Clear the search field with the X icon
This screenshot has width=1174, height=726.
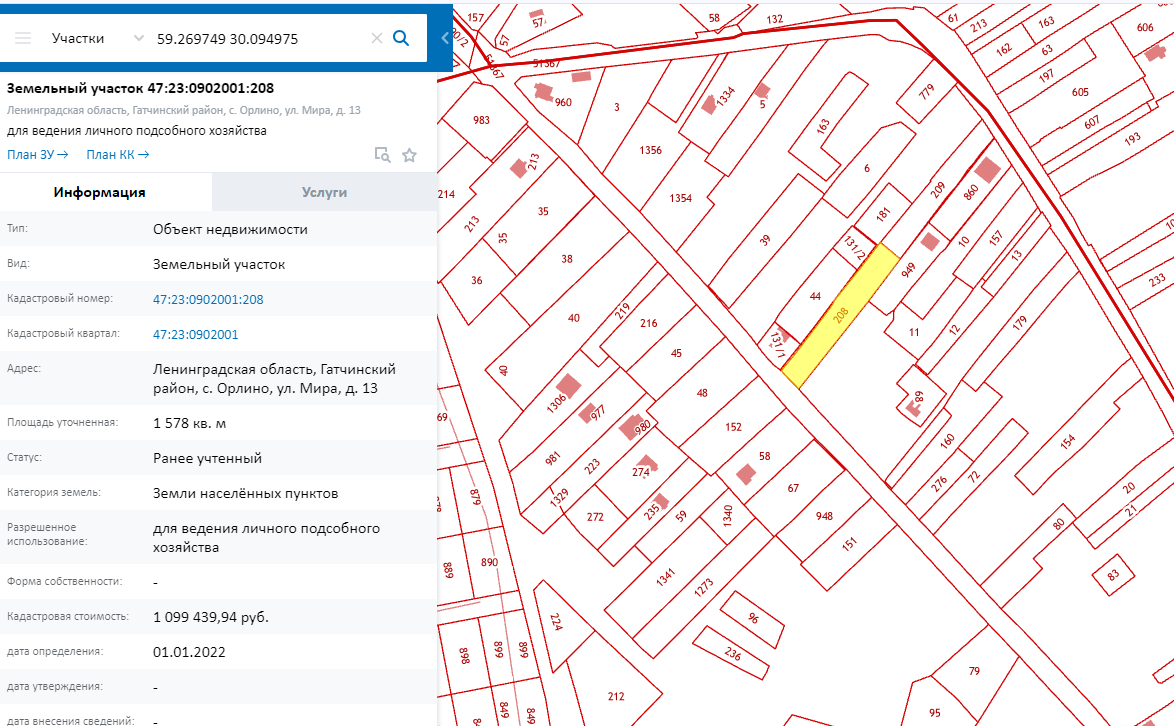coord(377,38)
